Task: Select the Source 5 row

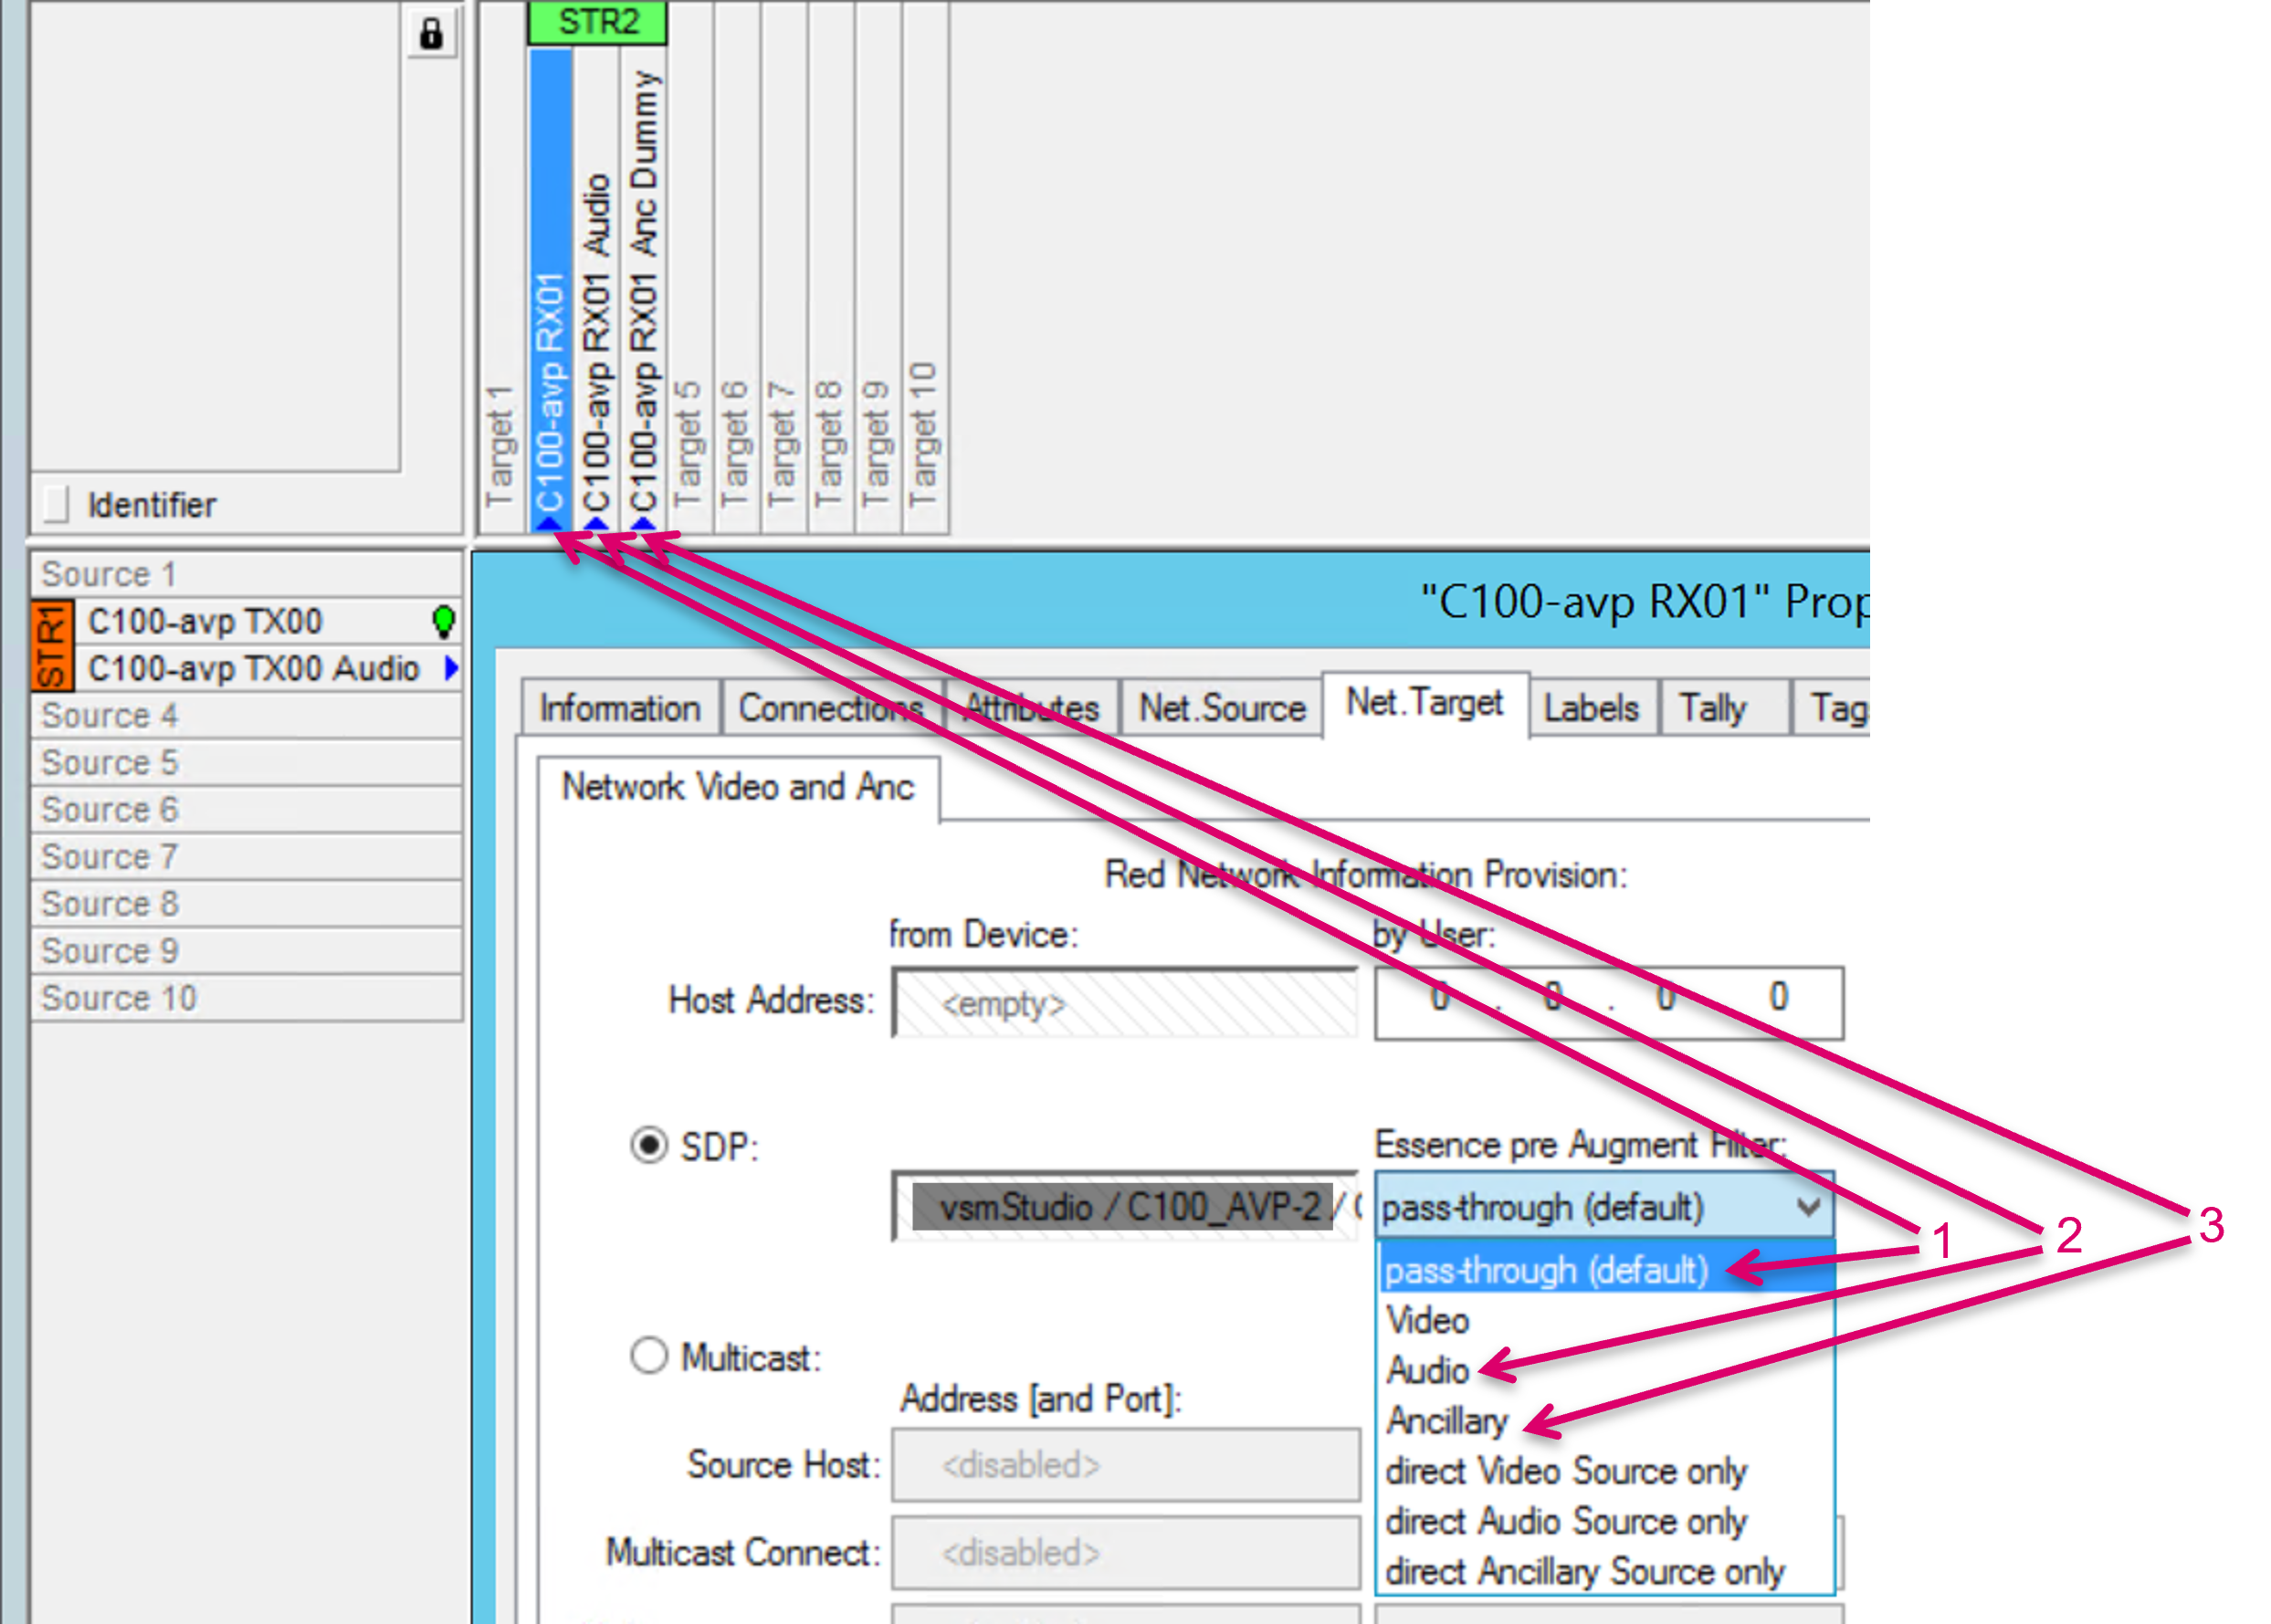Action: [x=245, y=762]
